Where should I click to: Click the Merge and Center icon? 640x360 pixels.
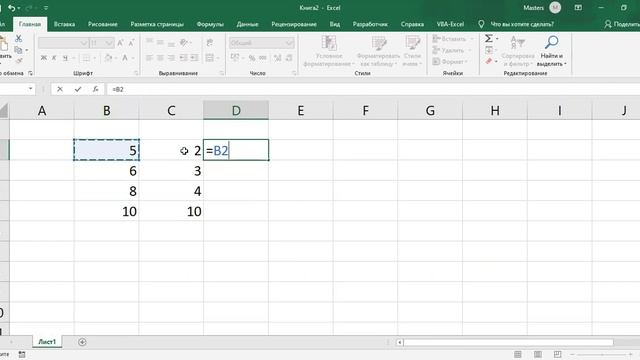(x=210, y=58)
